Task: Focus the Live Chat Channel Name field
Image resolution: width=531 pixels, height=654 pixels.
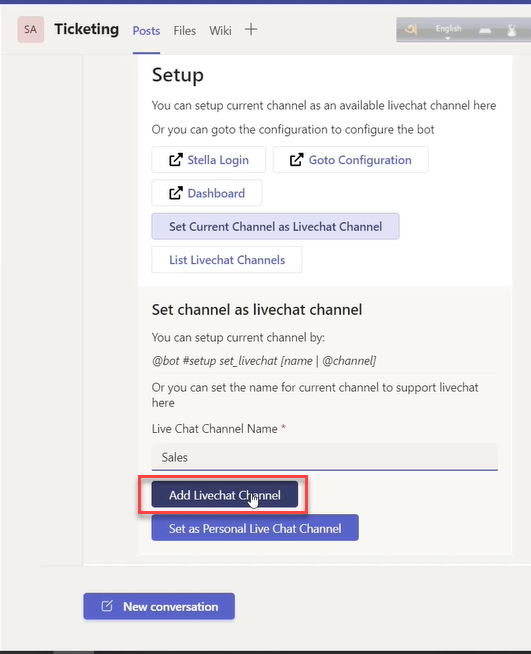Action: (x=325, y=457)
